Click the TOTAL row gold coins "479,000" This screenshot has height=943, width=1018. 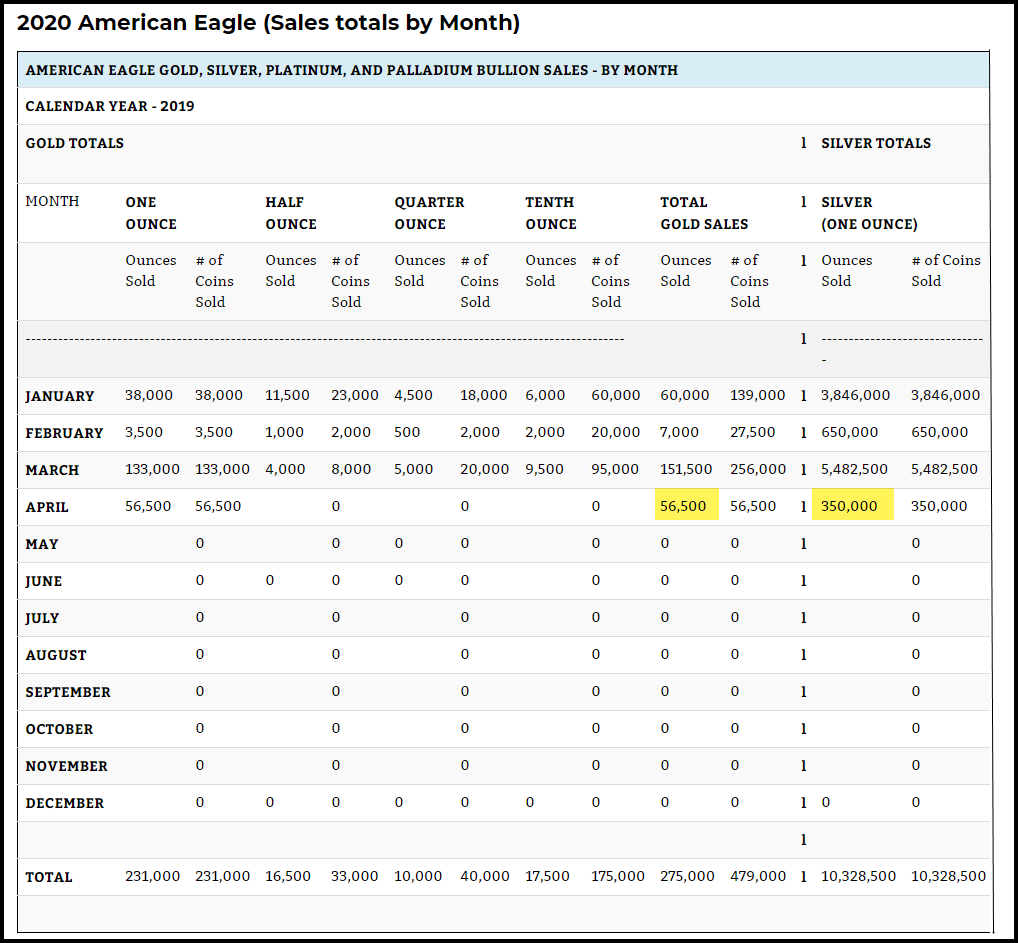coord(758,876)
